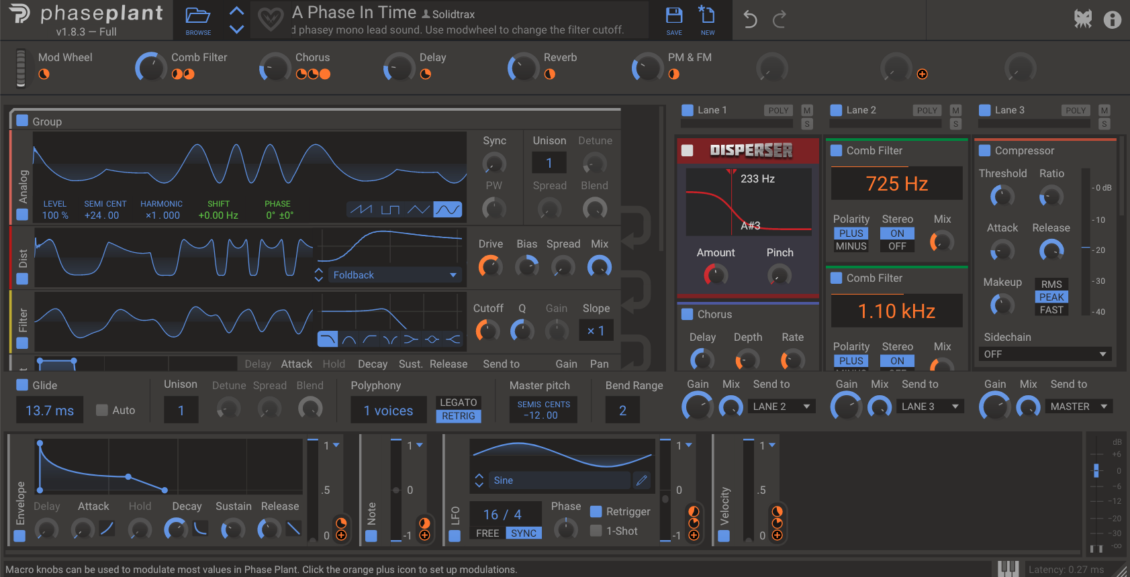This screenshot has height=577, width=1130.
Task: Toggle Lane 1 enable box
Action: [687, 110]
